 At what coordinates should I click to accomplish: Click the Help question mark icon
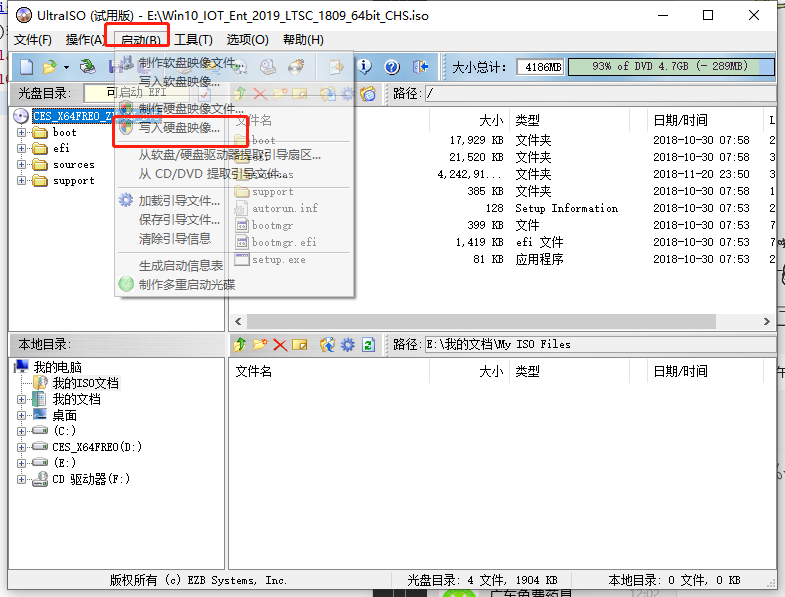(x=392, y=67)
